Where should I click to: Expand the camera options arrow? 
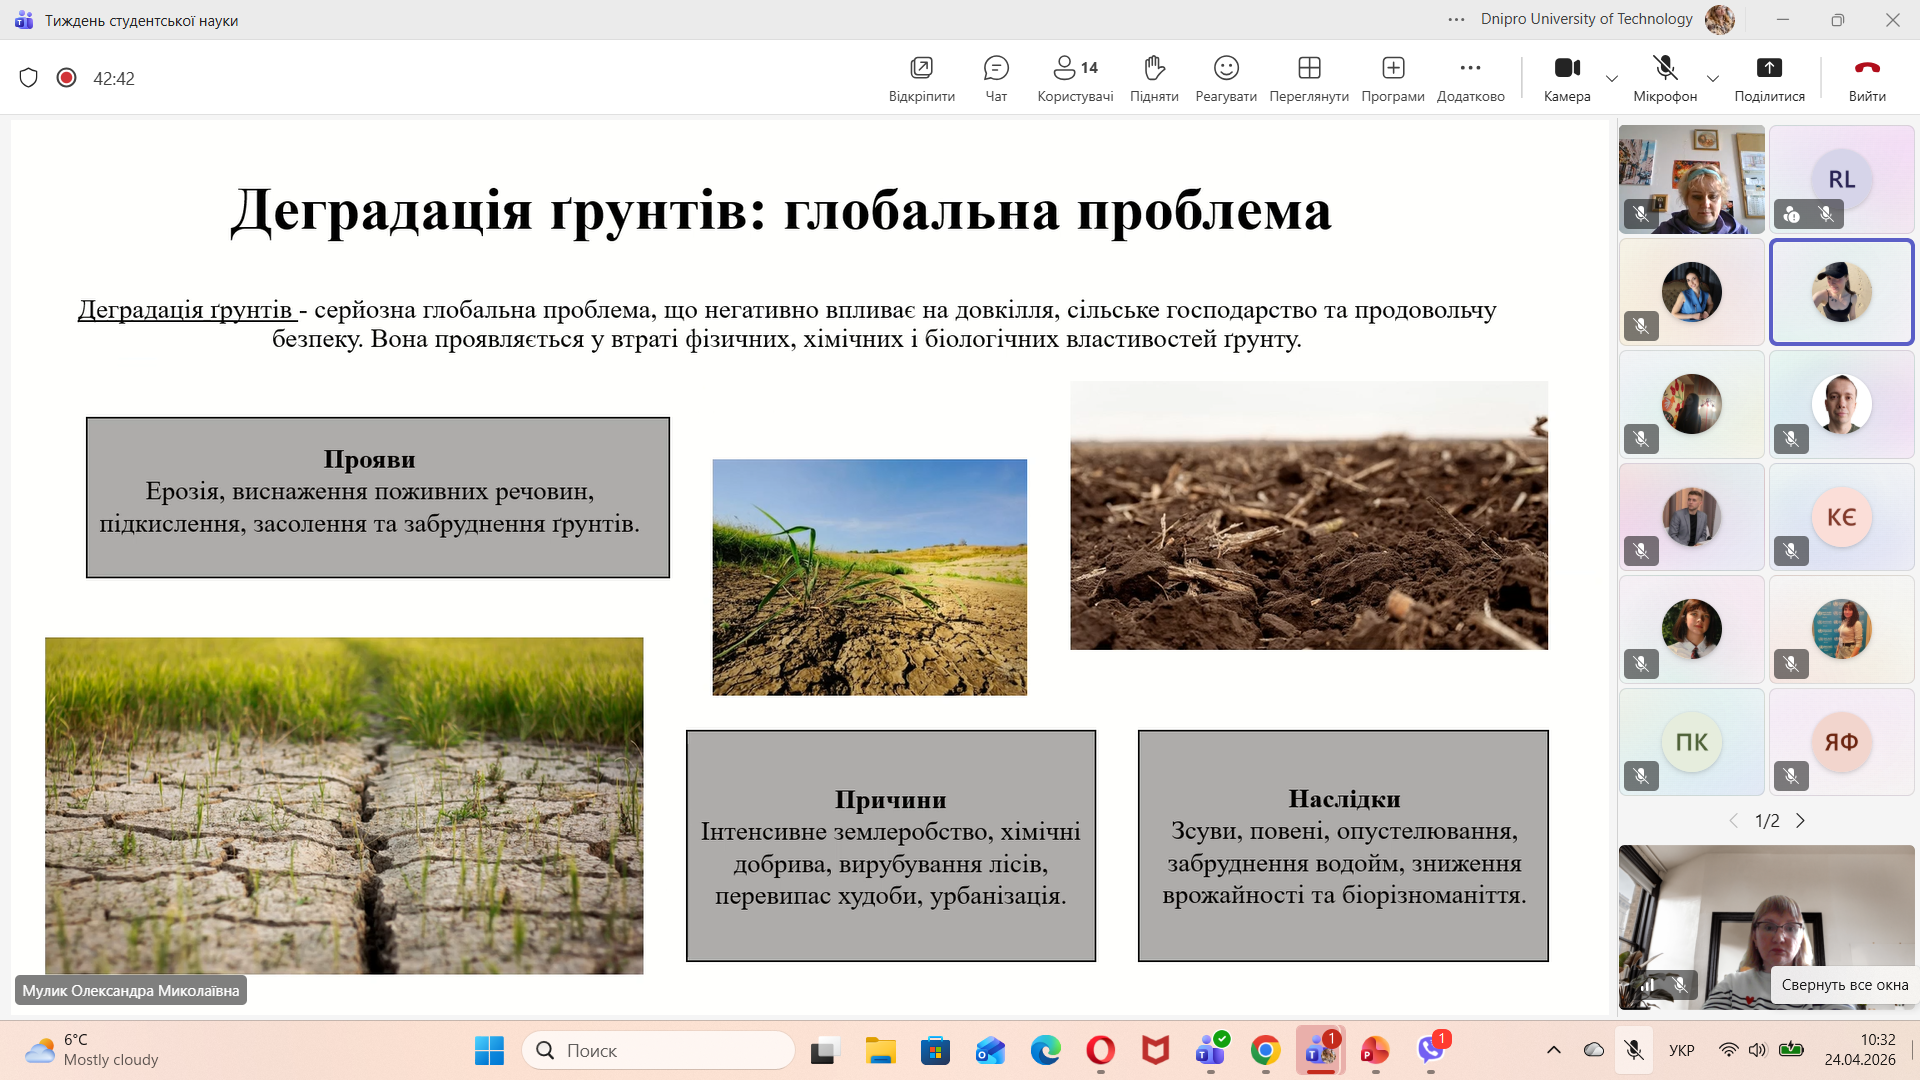(x=1612, y=78)
